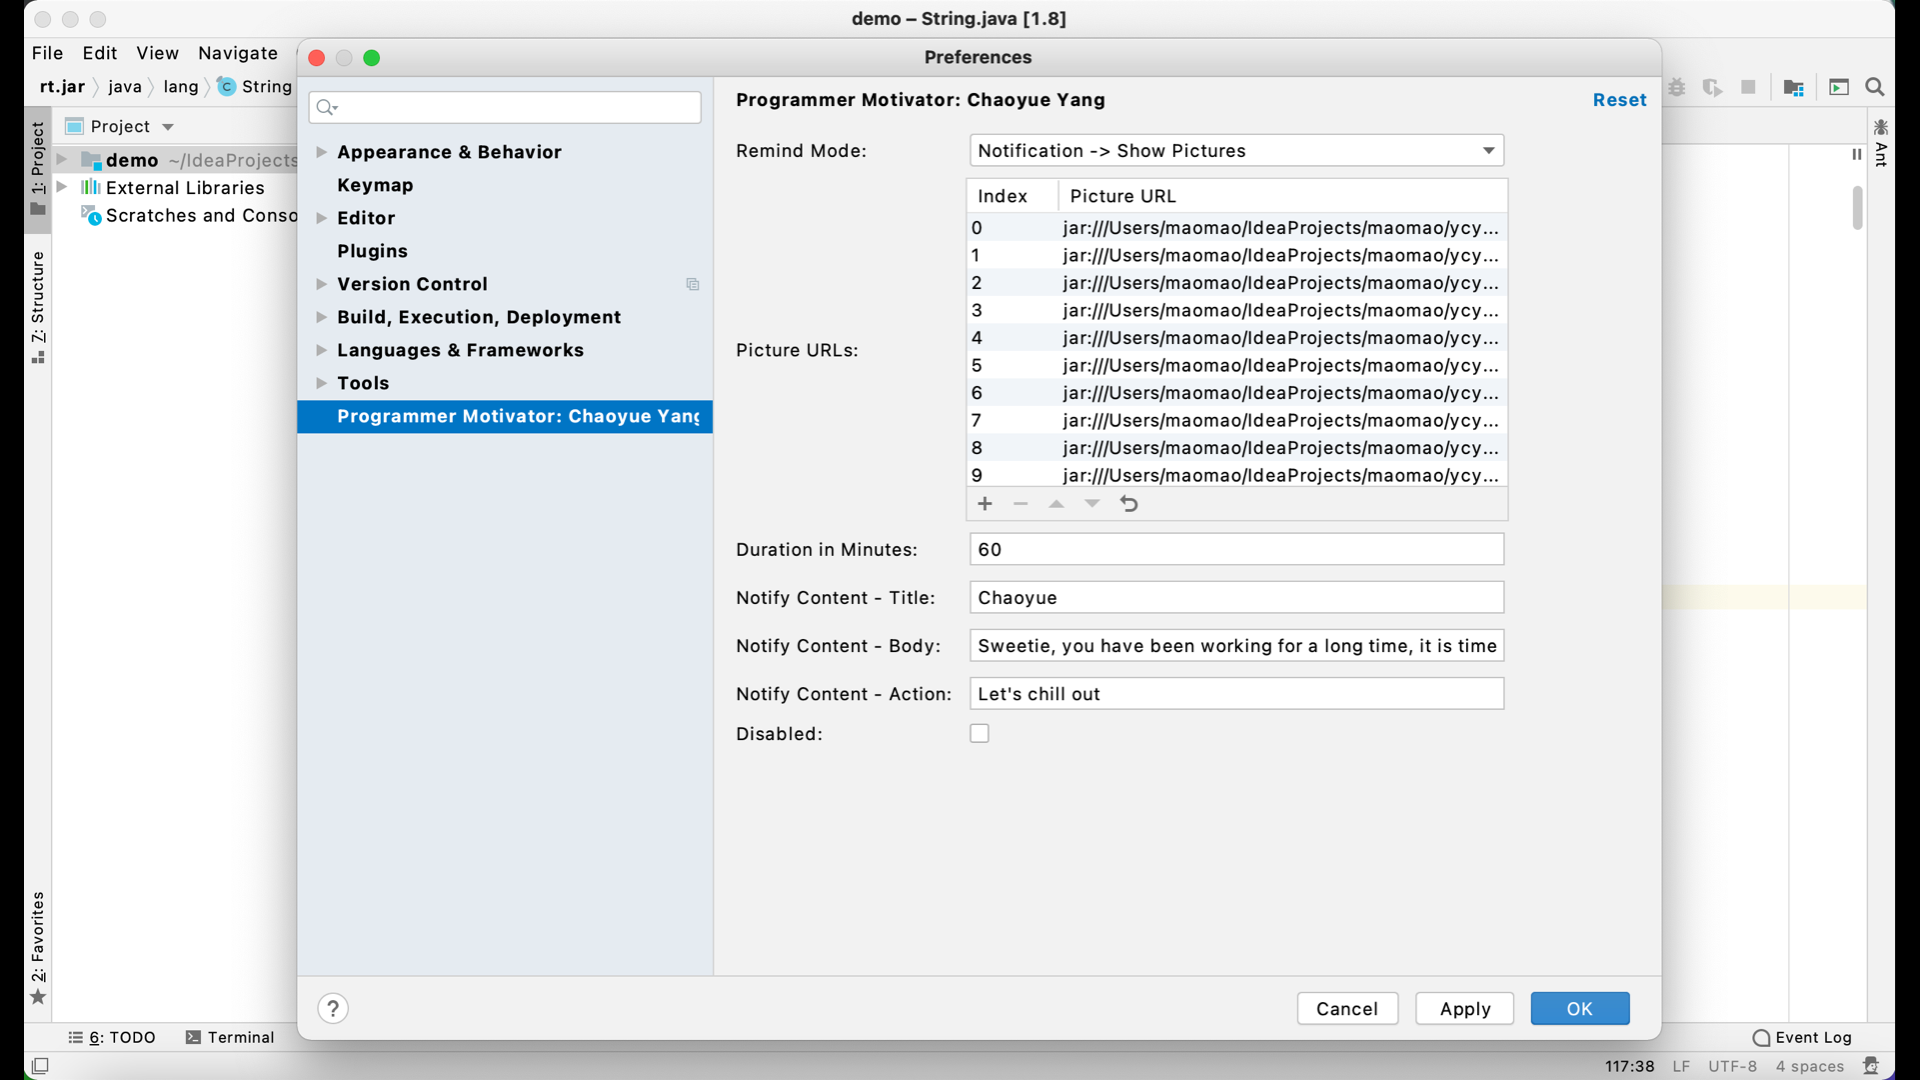The width and height of the screenshot is (1920, 1080).
Task: Open the Navigate menu
Action: click(x=238, y=53)
